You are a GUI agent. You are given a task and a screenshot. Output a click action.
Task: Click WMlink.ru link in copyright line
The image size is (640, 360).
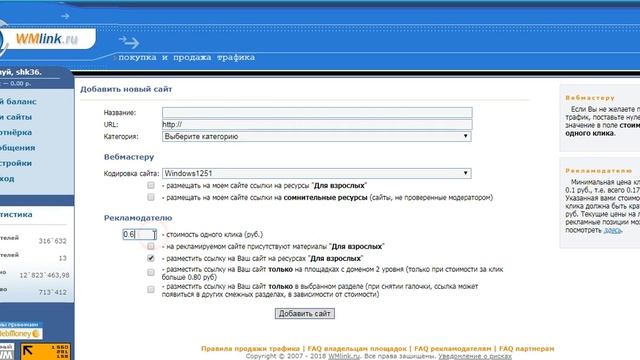coord(344,356)
